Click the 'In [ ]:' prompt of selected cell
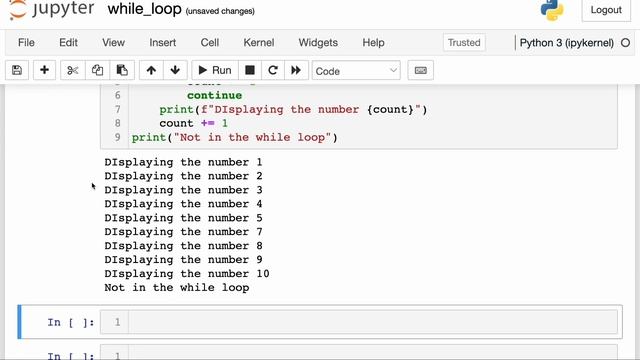 (71, 322)
